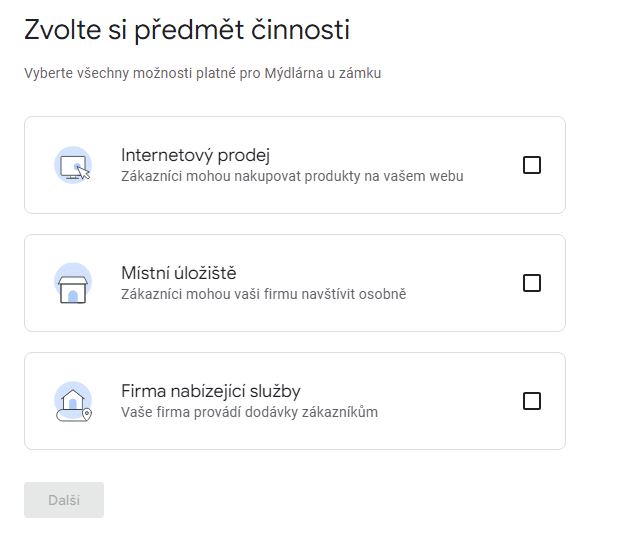Viewport: 631px width, 541px height.
Task: Click description about dodávky zákazníkům
Action: coord(250,412)
